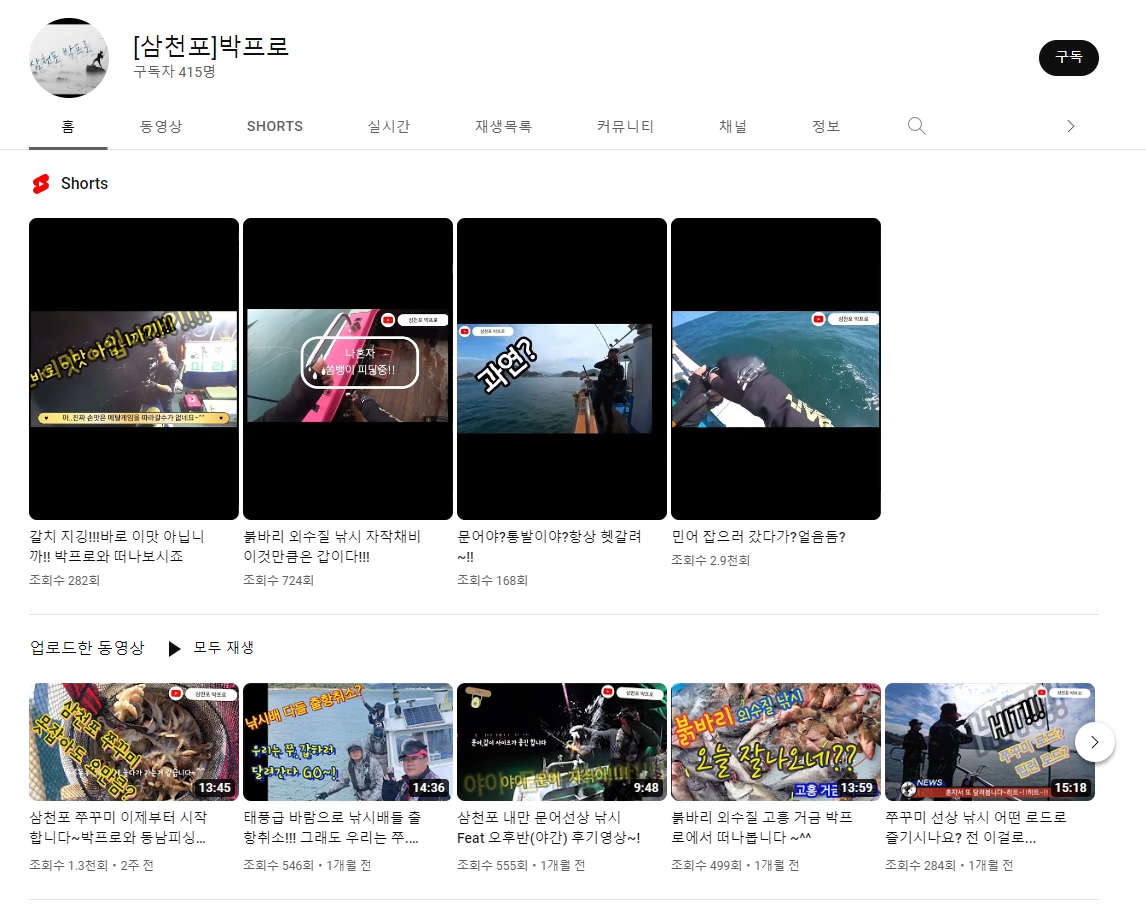The width and height of the screenshot is (1146, 909).
Task: Select the 실시간 tab
Action: click(x=388, y=126)
